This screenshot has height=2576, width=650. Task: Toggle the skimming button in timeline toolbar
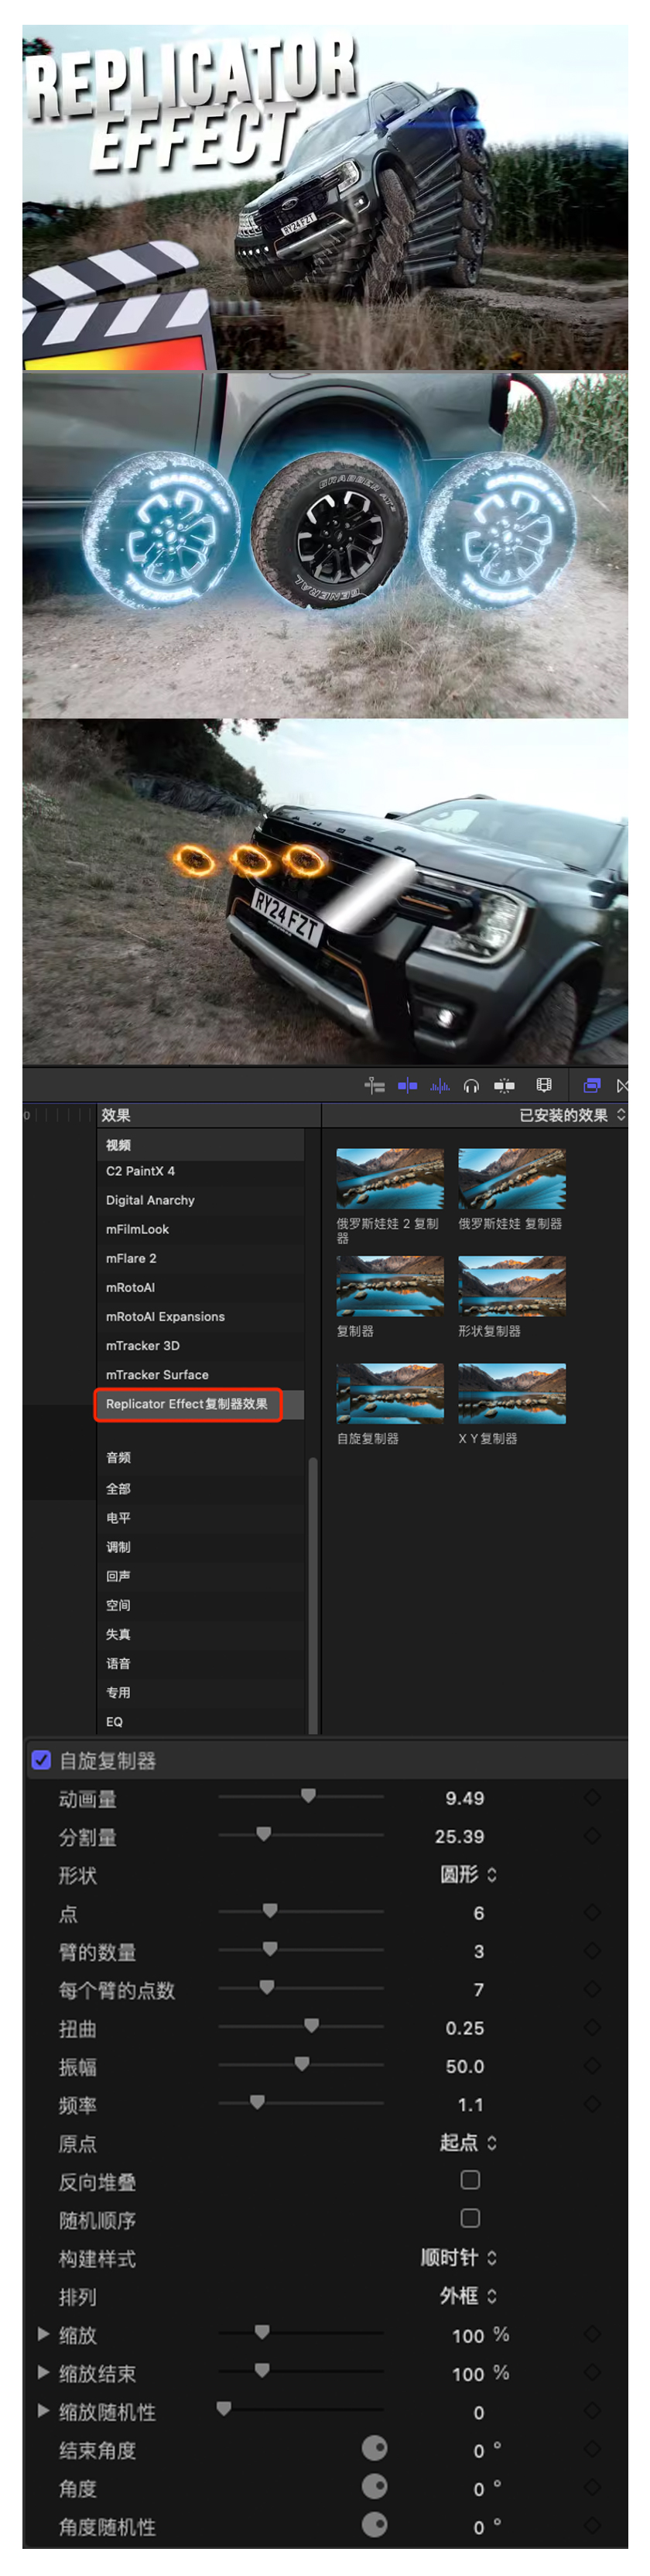(x=407, y=1085)
